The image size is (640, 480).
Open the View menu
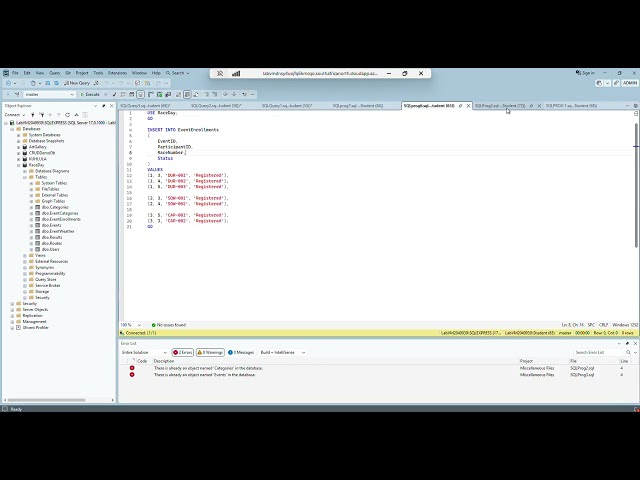(40, 73)
